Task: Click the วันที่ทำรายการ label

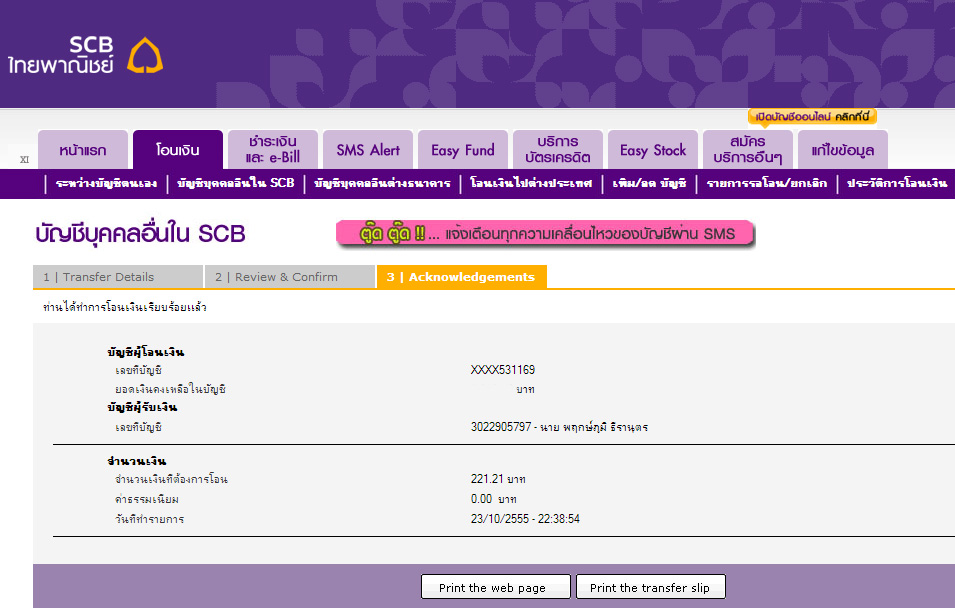Action: pos(149,520)
